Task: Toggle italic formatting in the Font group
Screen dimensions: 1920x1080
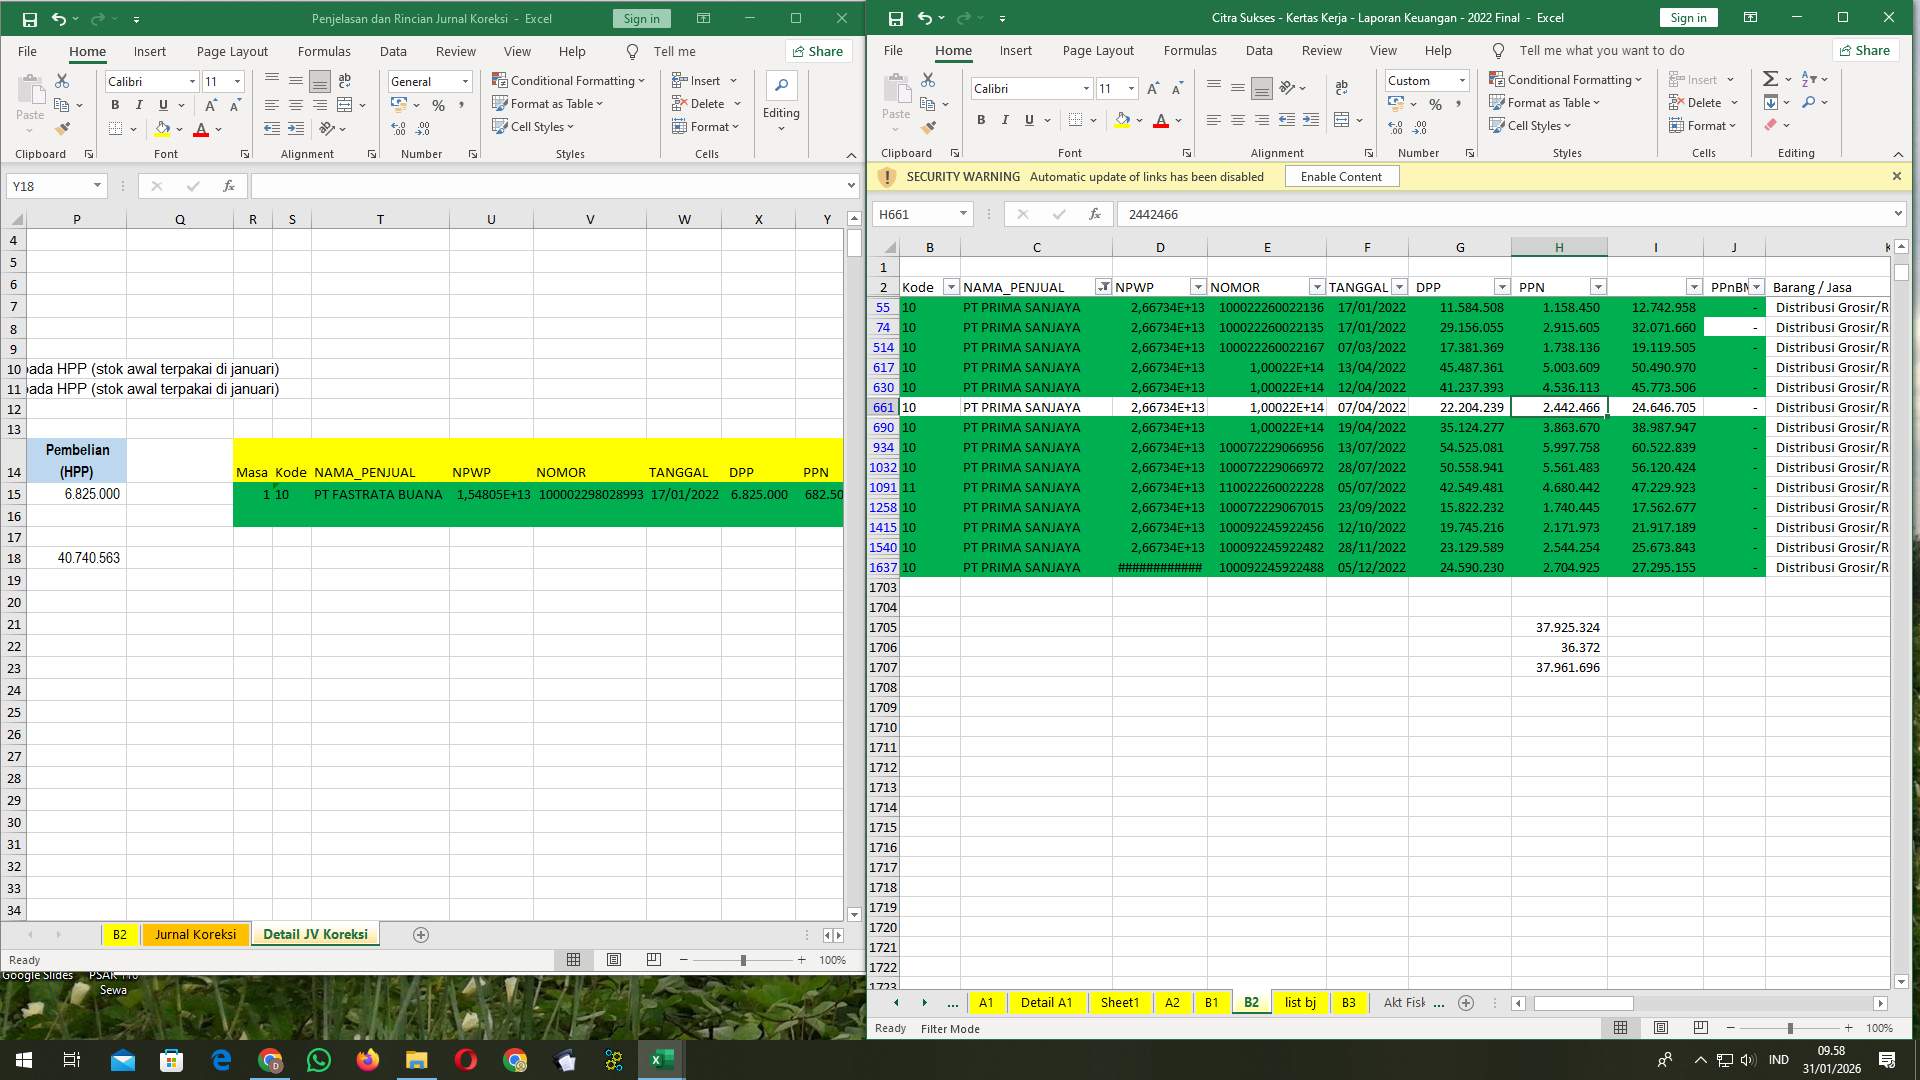Action: click(x=1005, y=120)
